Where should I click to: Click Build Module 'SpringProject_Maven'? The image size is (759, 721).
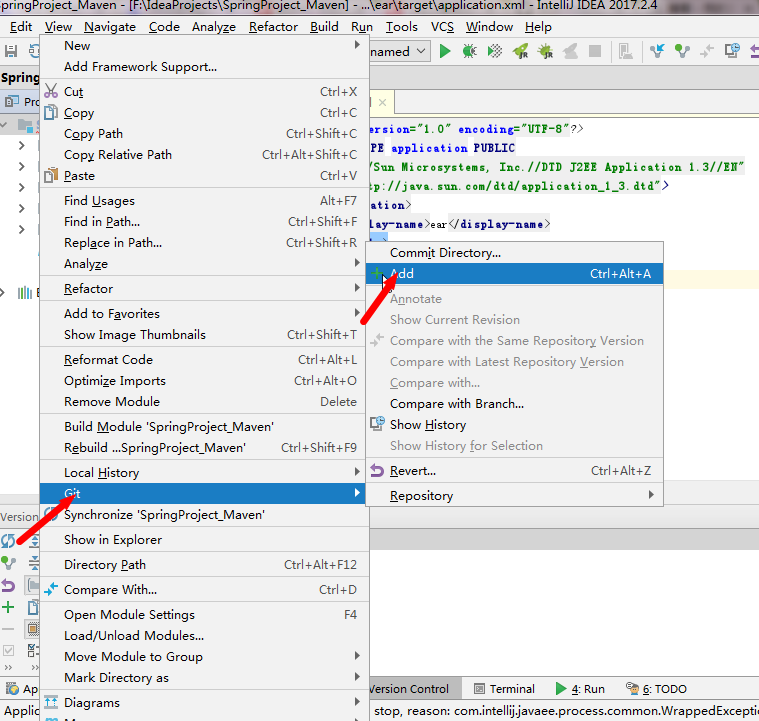[202, 427]
